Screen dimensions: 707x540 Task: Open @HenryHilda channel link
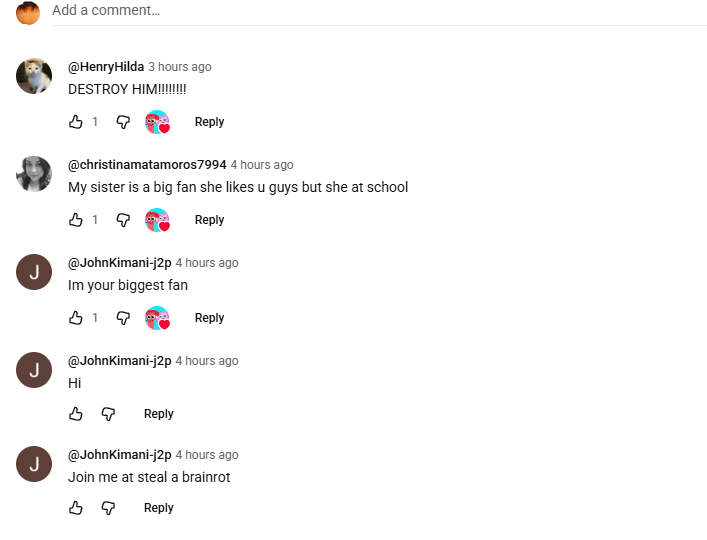tap(105, 67)
